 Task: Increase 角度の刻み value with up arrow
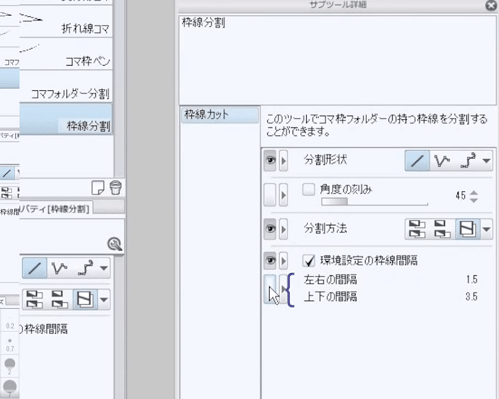474,192
